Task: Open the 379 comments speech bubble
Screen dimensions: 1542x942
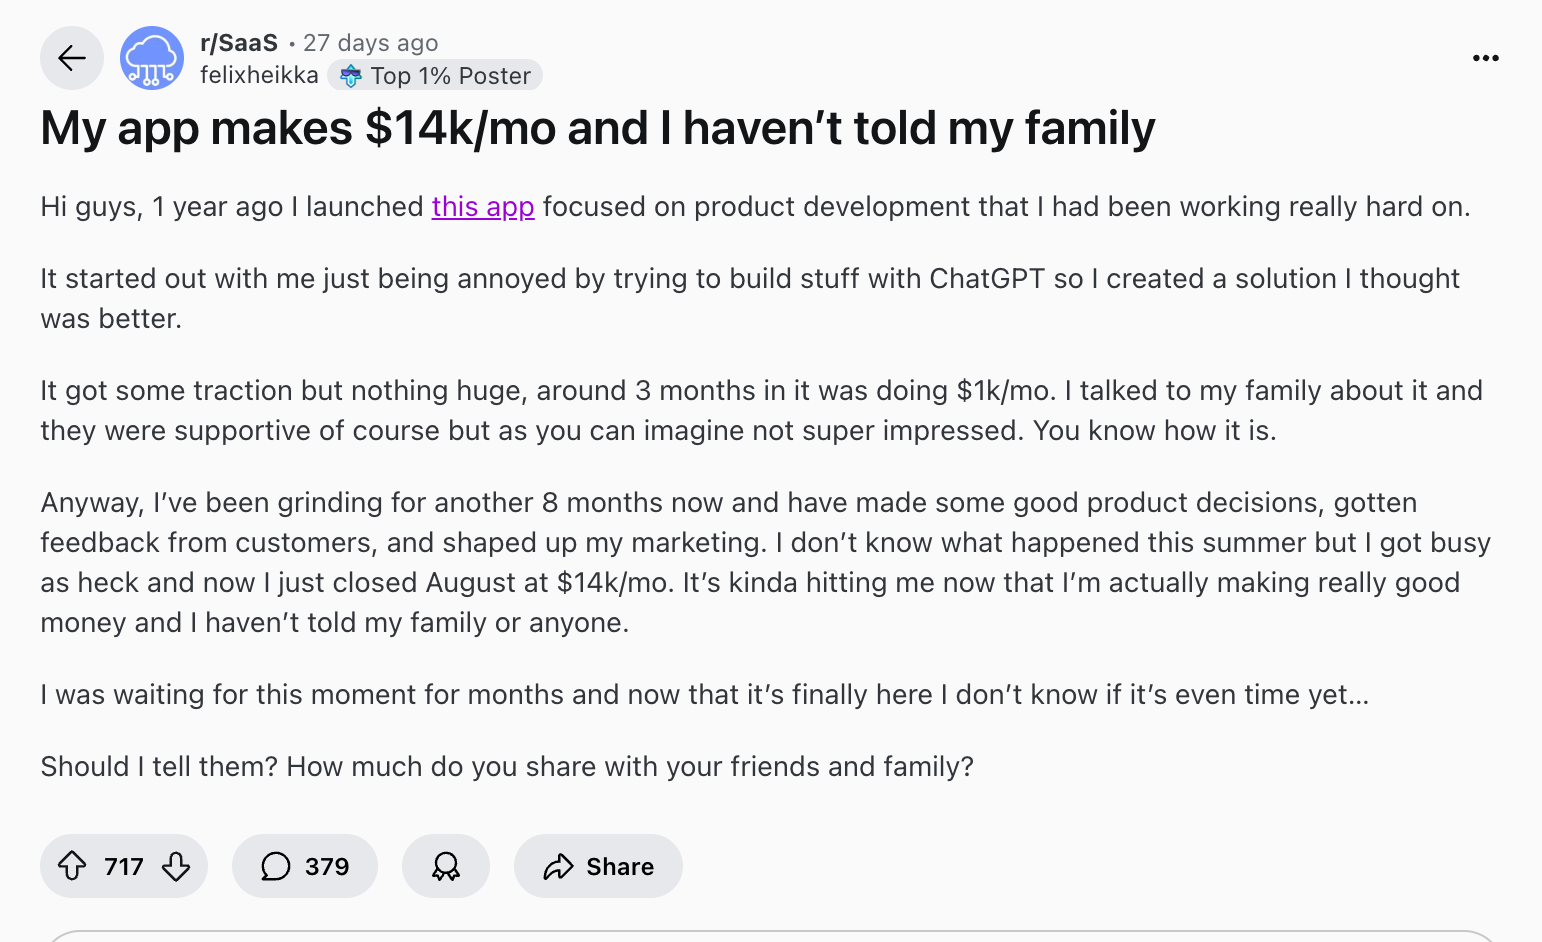Action: tap(305, 866)
